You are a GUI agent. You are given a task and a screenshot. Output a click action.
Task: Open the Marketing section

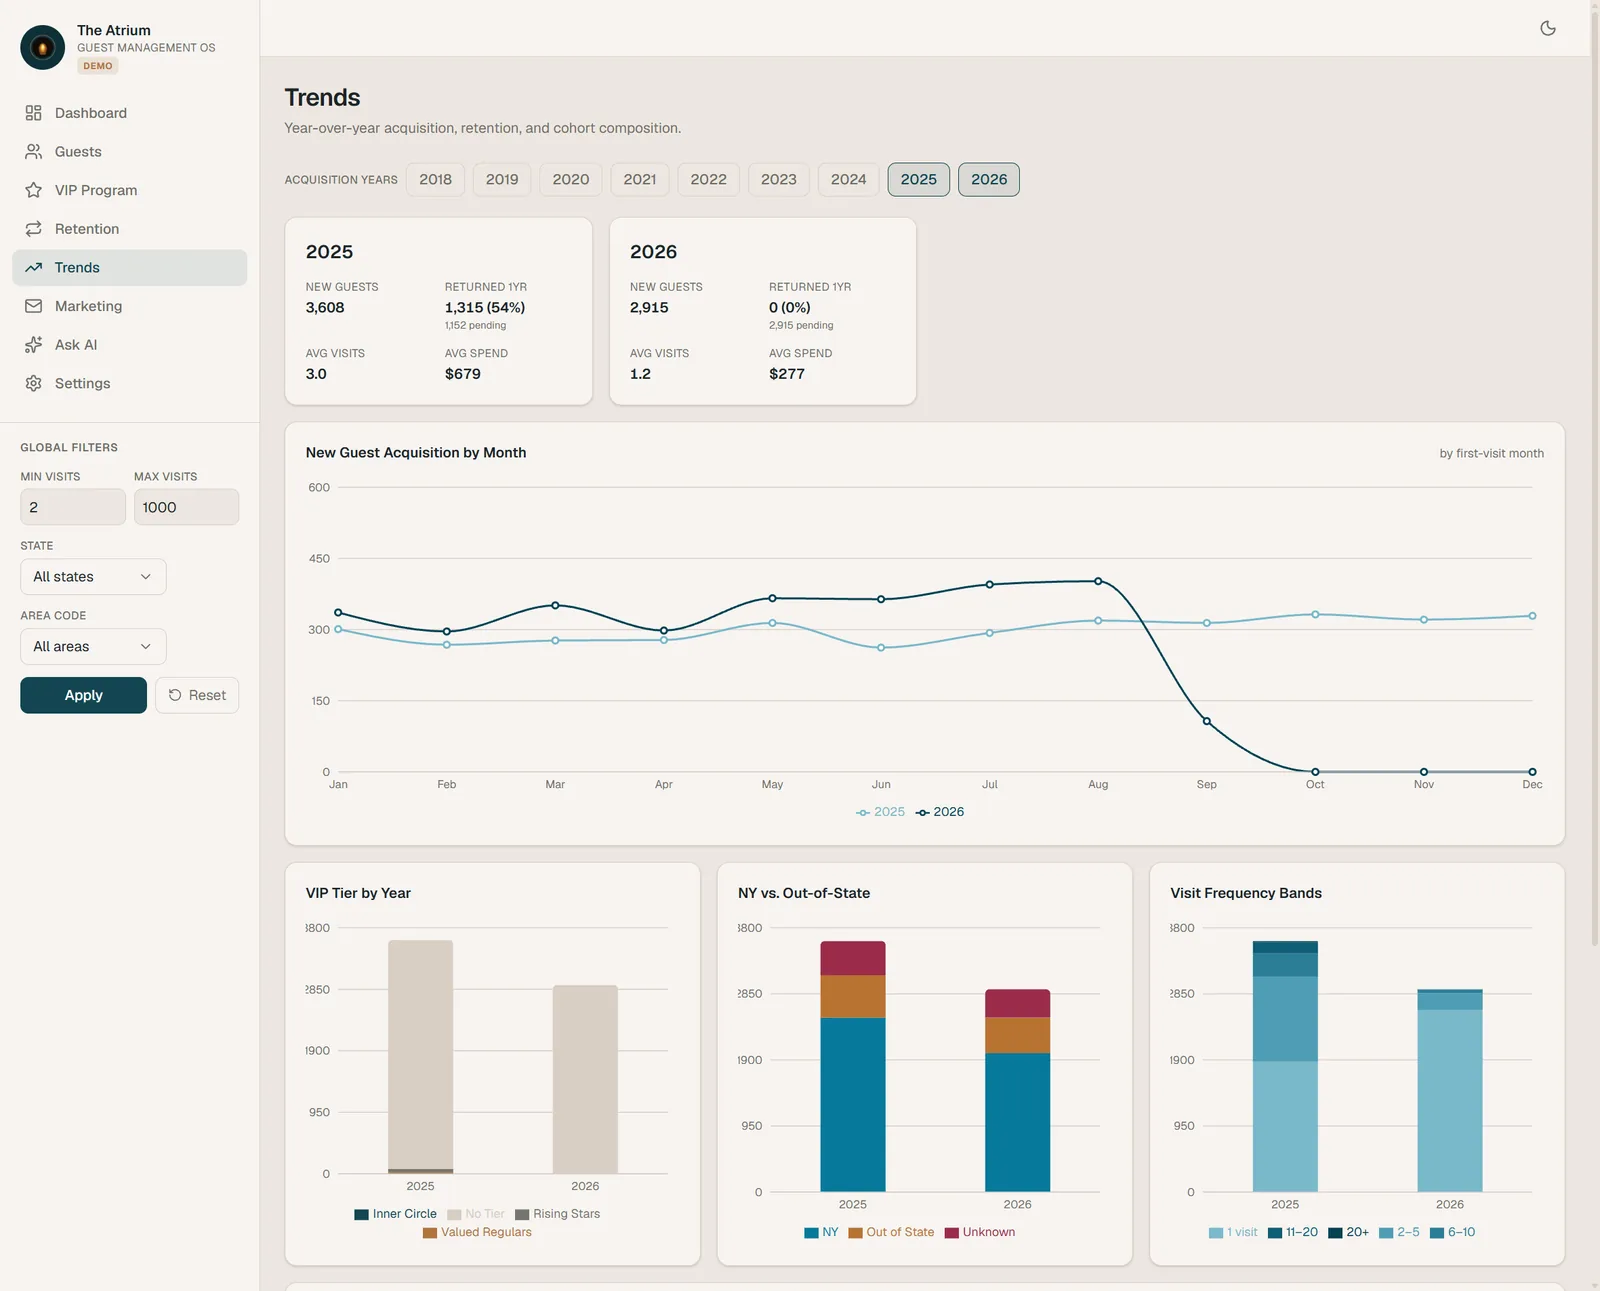coord(129,306)
